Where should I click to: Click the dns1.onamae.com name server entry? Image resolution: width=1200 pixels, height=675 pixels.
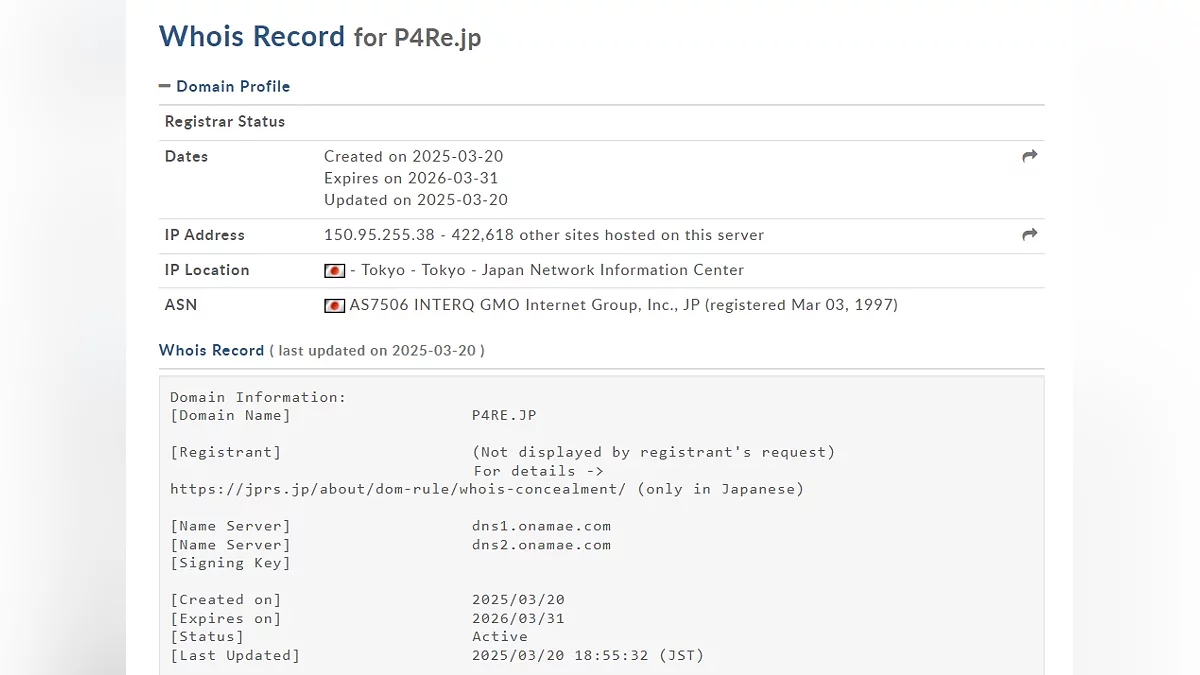[541, 526]
